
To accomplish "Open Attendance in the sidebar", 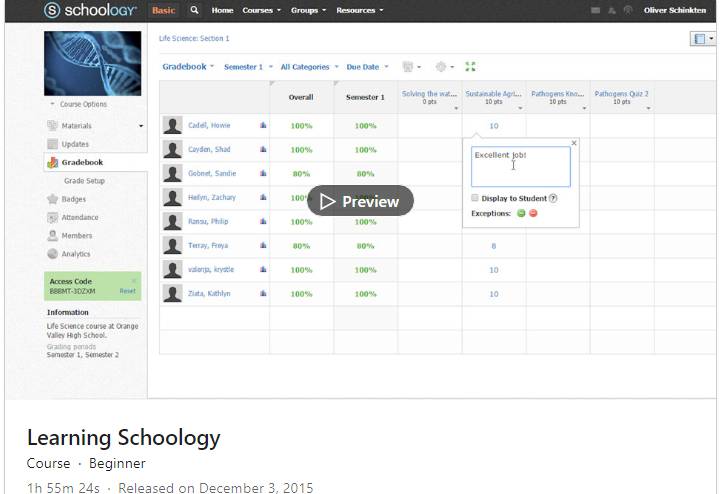I will tap(80, 217).
